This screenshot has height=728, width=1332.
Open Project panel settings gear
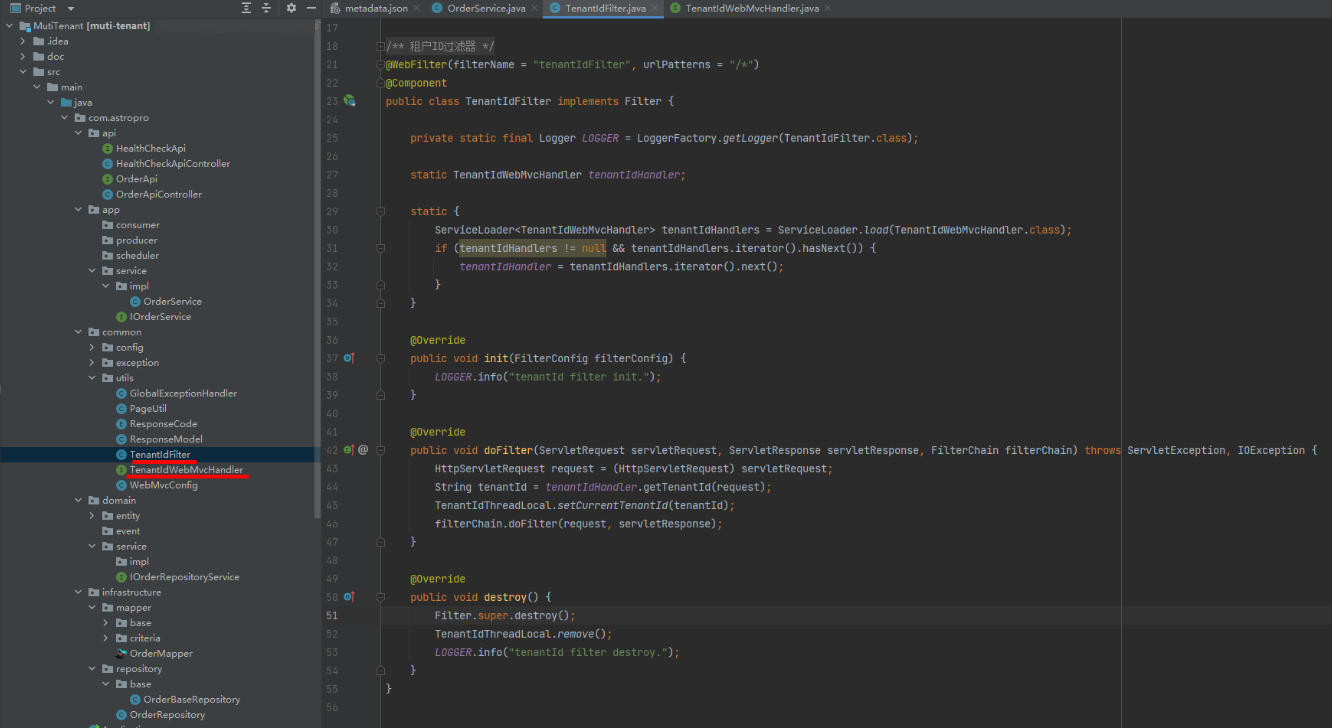[291, 8]
